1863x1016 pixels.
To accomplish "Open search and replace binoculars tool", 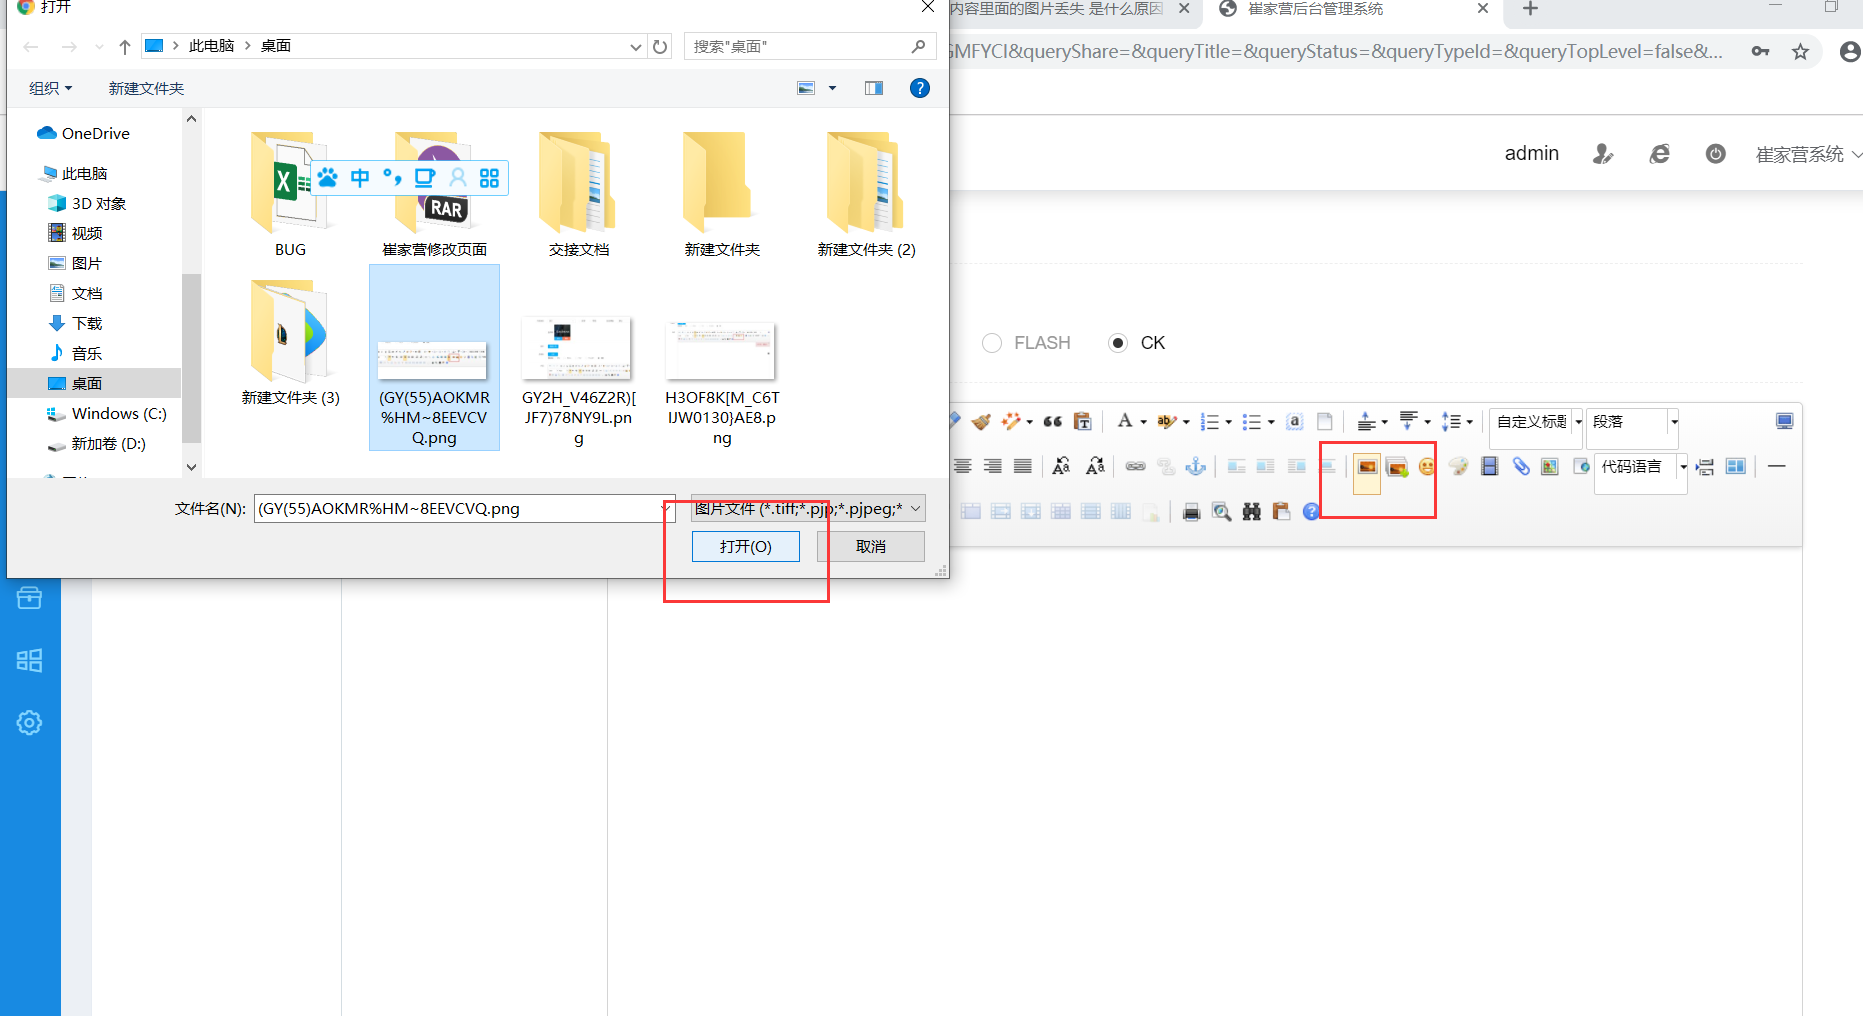I will [1251, 512].
